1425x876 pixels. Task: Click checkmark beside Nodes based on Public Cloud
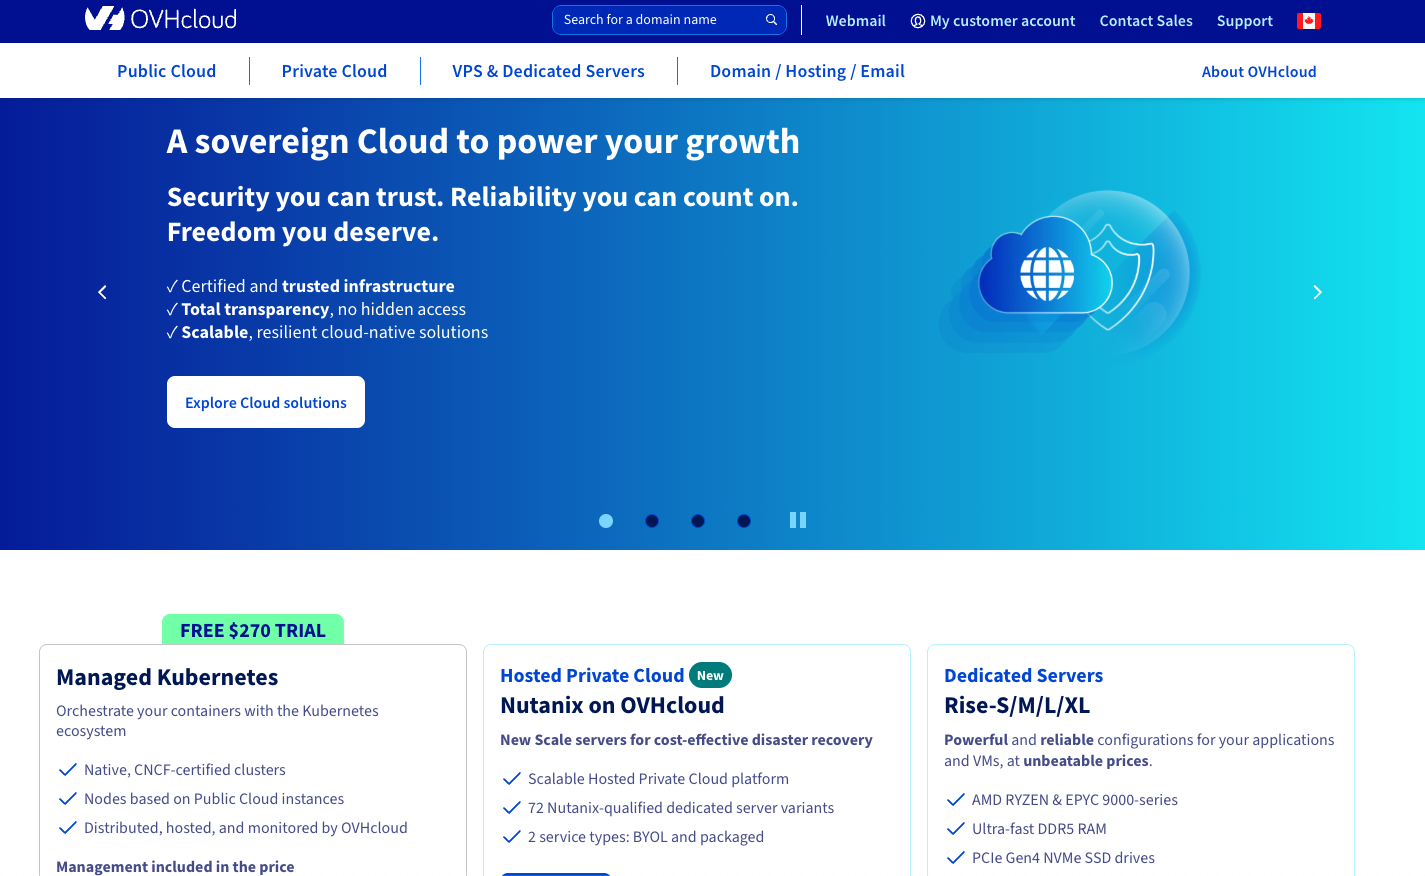(68, 798)
